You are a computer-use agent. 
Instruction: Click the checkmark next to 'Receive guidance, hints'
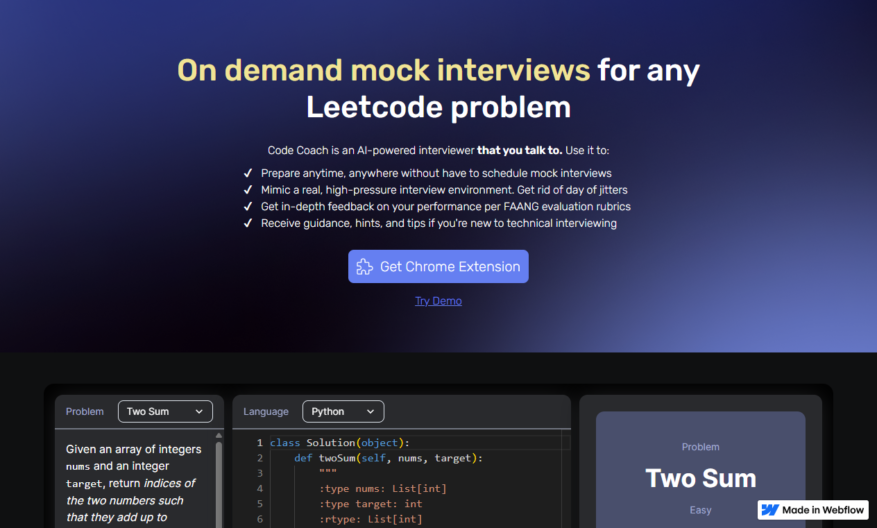point(248,223)
